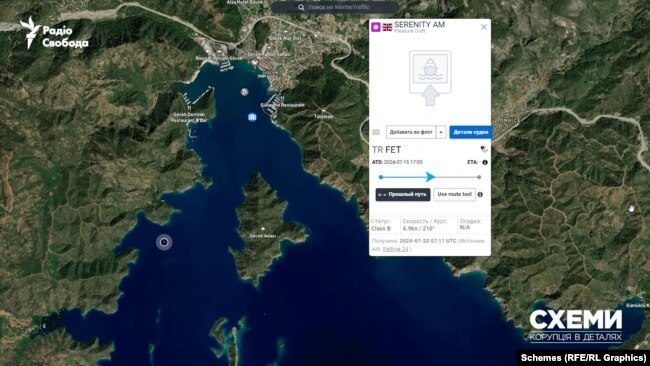Viewport: 650px width, 366px height.
Task: Click the TR FET destination text
Action: pos(386,150)
